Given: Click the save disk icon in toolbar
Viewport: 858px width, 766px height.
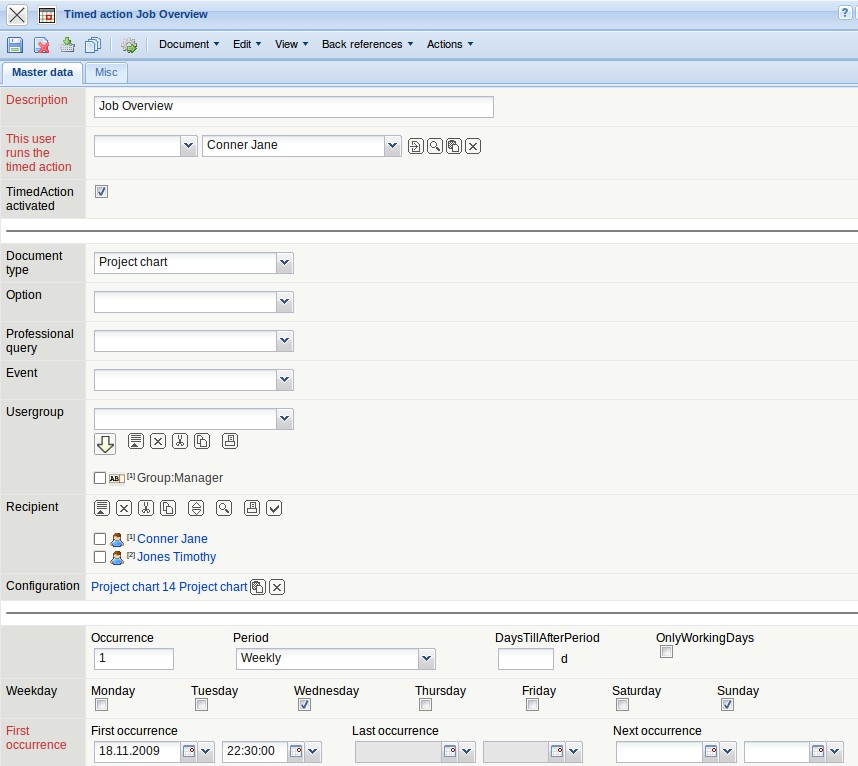Looking at the screenshot, I should click(15, 45).
